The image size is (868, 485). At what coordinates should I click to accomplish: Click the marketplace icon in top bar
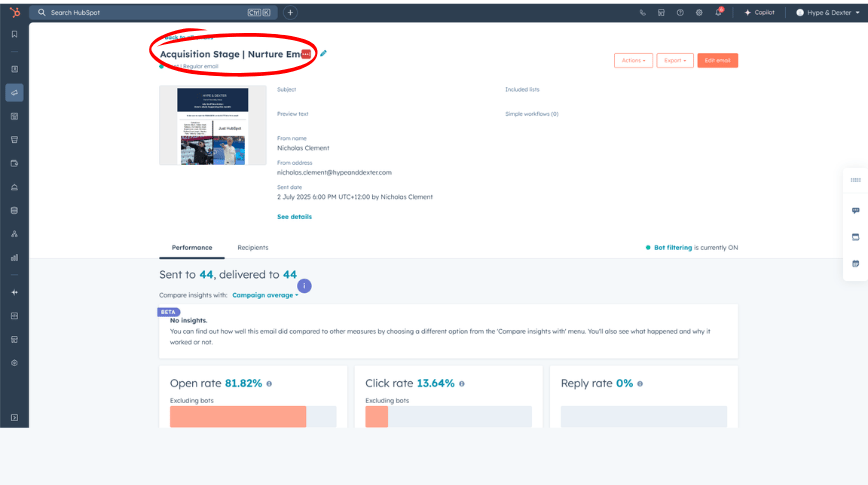coord(661,13)
